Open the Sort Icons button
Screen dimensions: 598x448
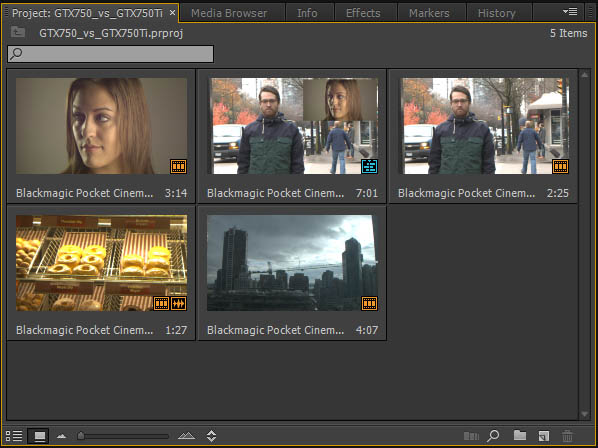click(x=211, y=436)
